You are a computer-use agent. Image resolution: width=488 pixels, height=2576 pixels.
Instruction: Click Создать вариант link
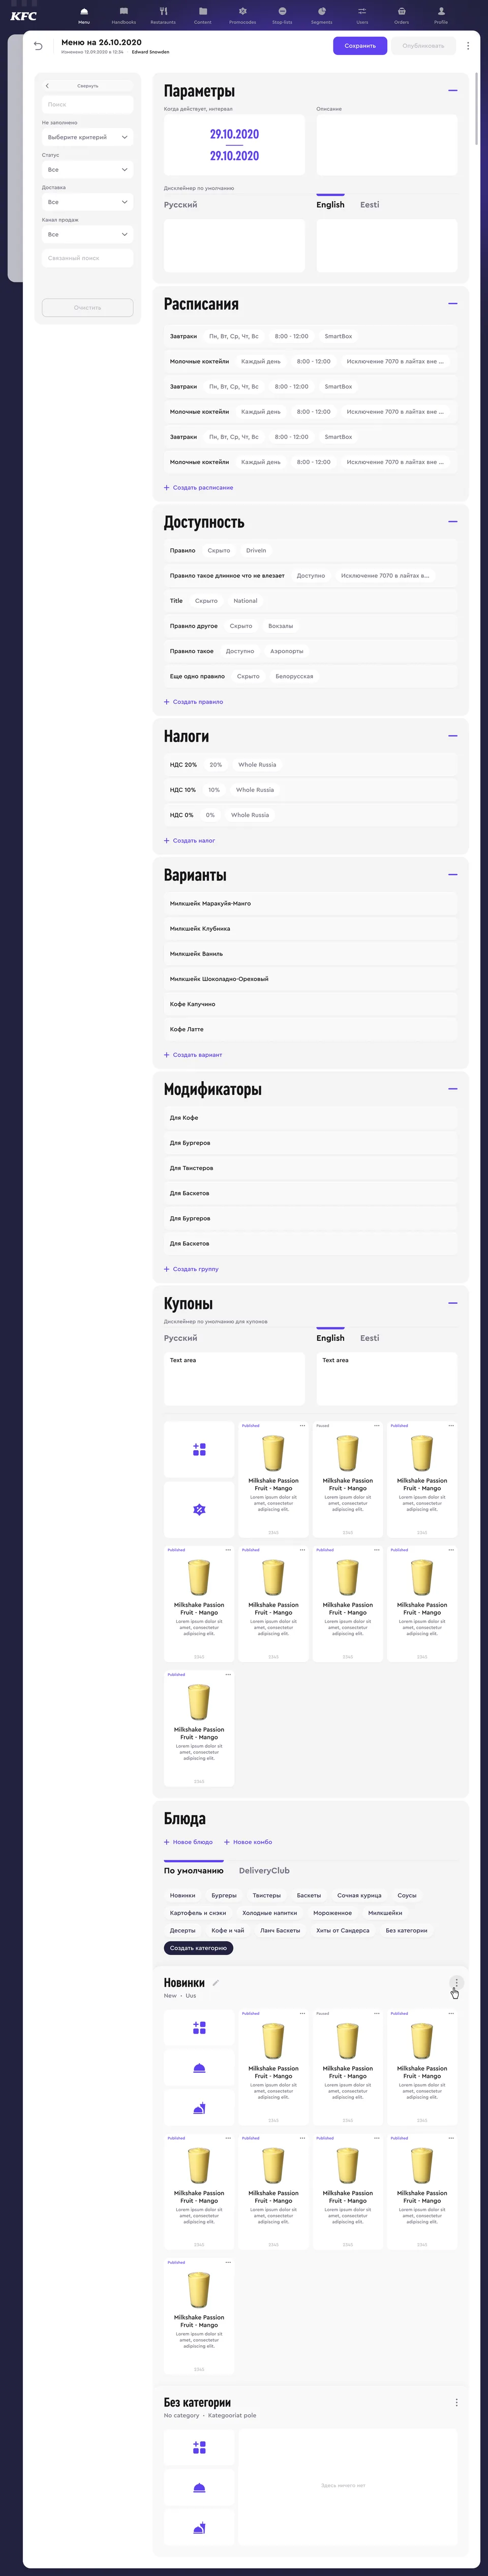click(193, 1055)
